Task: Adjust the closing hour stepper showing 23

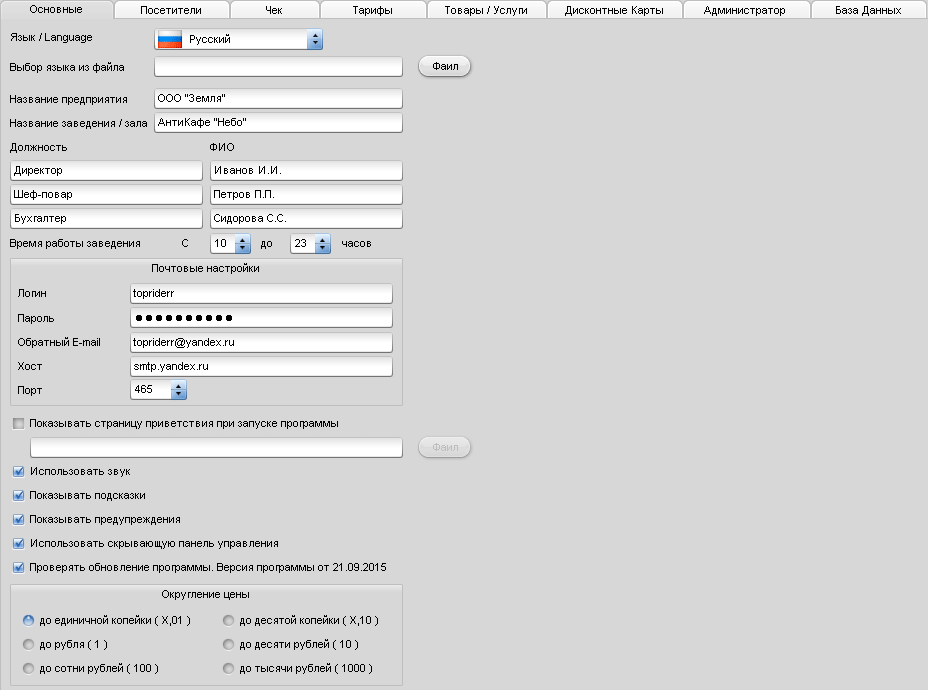Action: [x=322, y=244]
